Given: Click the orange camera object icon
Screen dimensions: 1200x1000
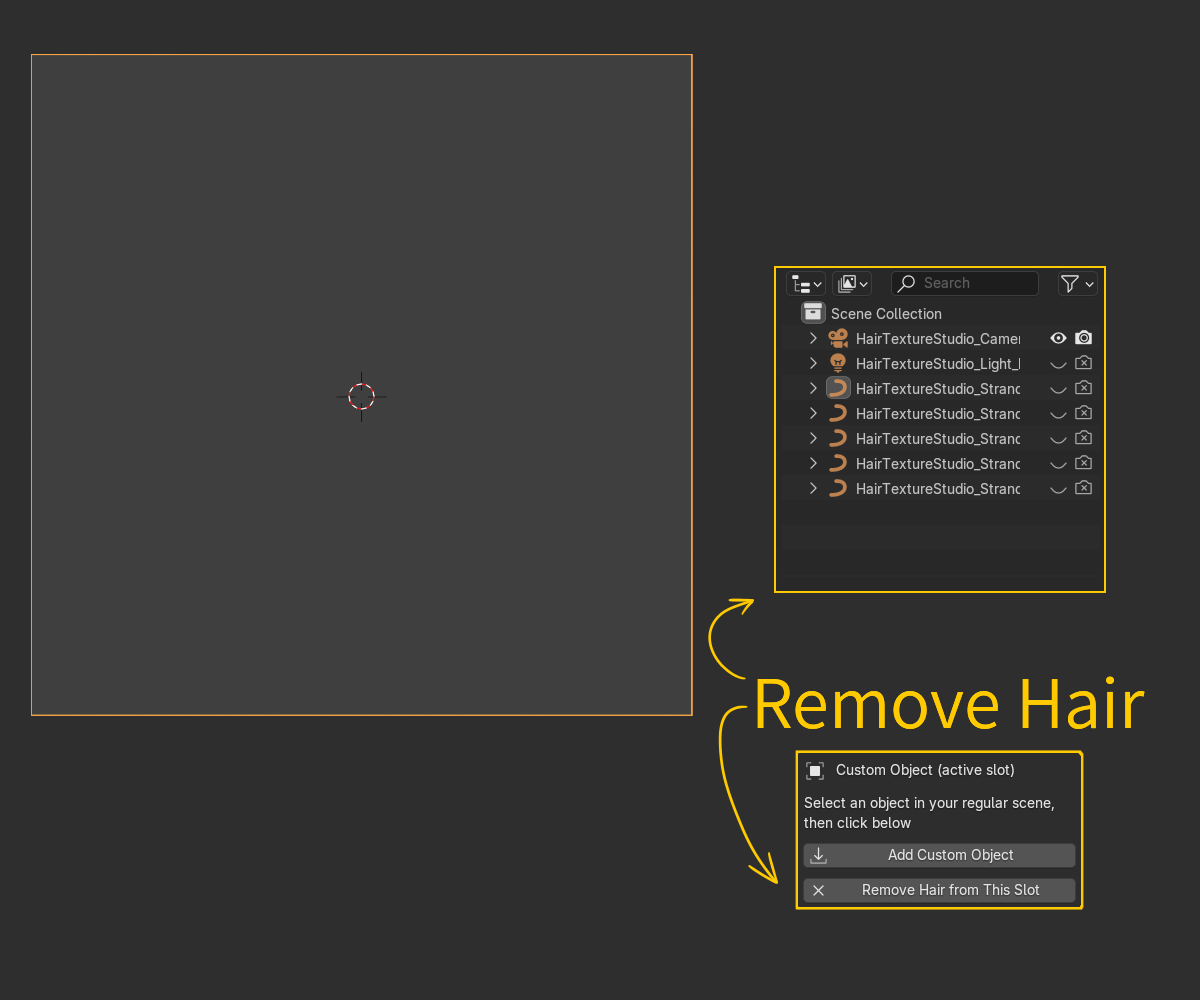Looking at the screenshot, I should 838,339.
